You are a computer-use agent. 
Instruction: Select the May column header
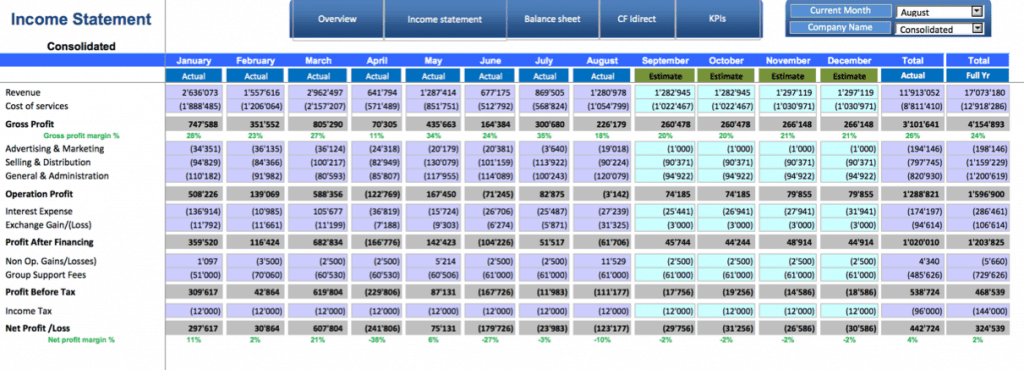click(x=433, y=61)
